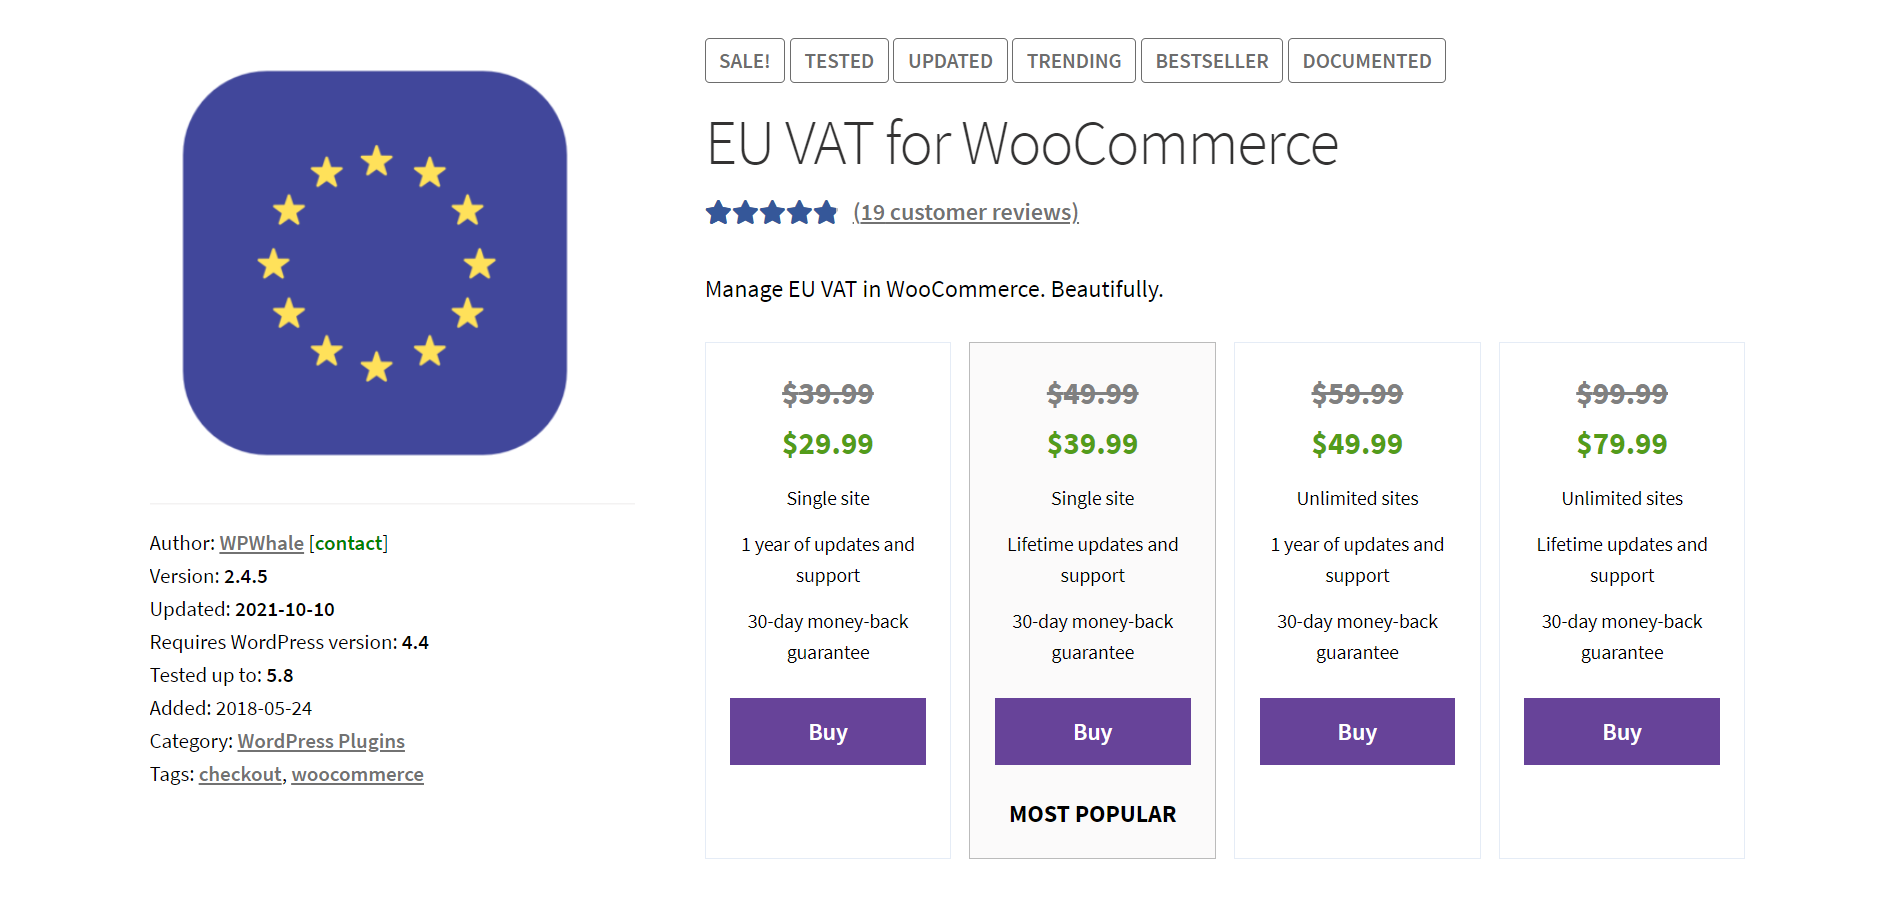1886x918 pixels.
Task: Click the DOCUMENTED badge
Action: click(x=1367, y=61)
